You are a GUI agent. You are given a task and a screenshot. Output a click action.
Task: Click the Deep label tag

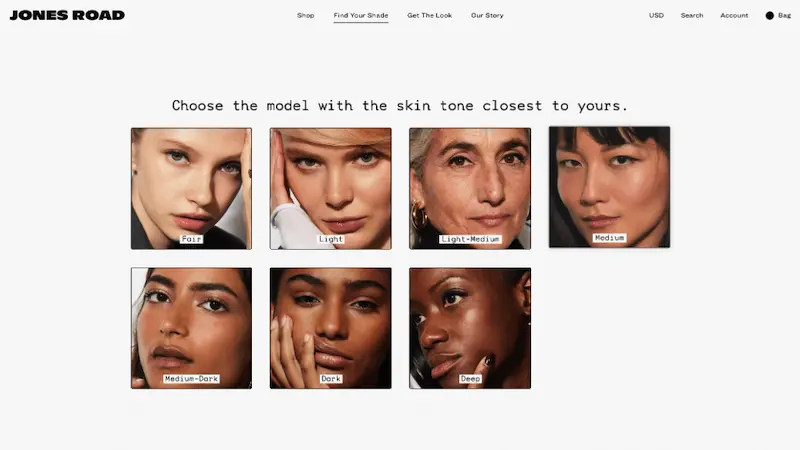pyautogui.click(x=470, y=379)
